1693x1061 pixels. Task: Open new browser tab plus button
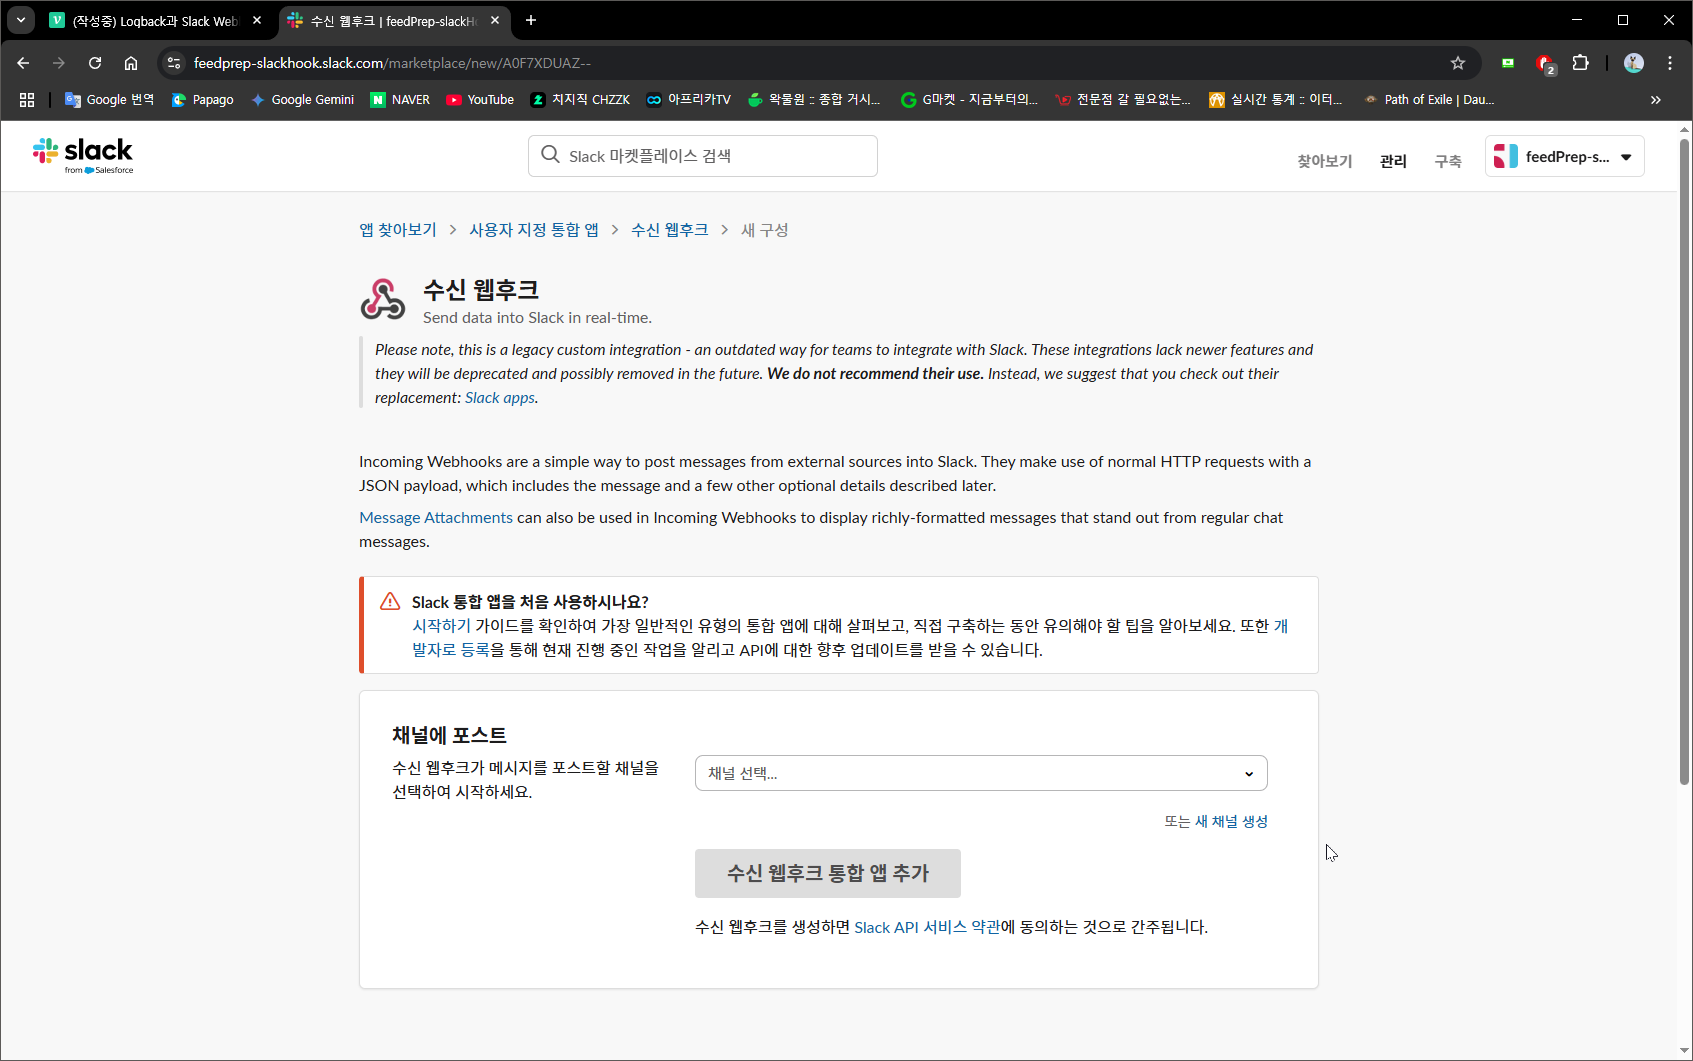(531, 20)
